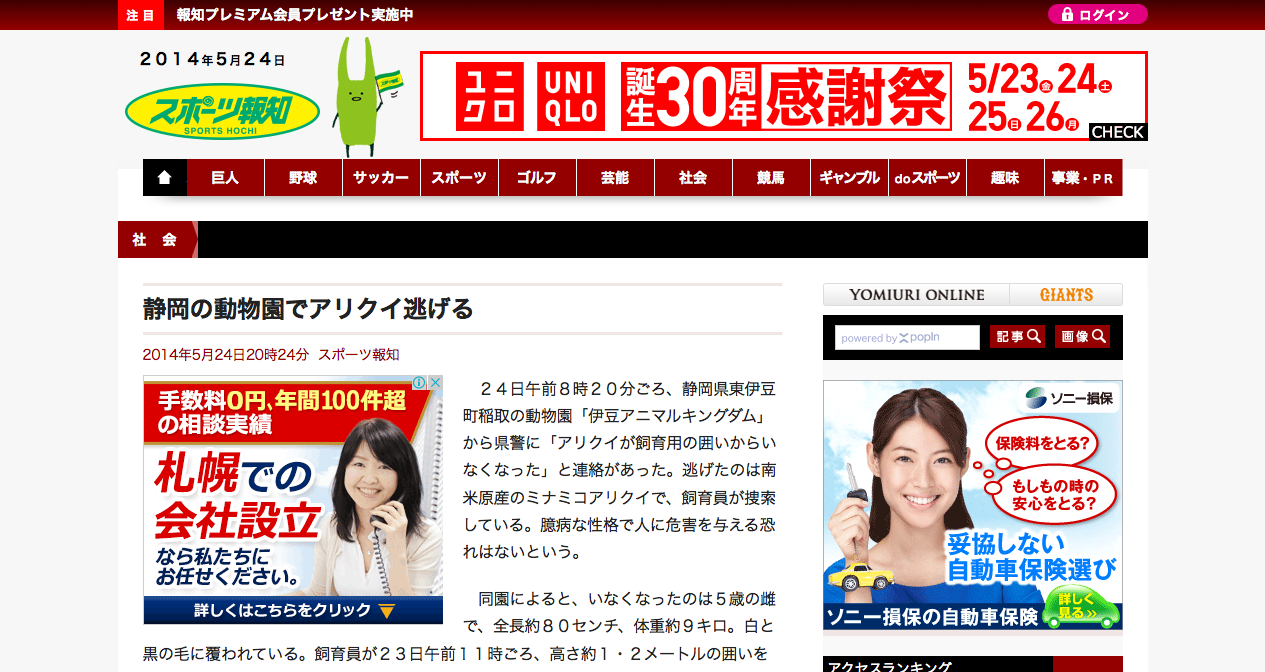Open the 競馬 menu tab

point(771,178)
